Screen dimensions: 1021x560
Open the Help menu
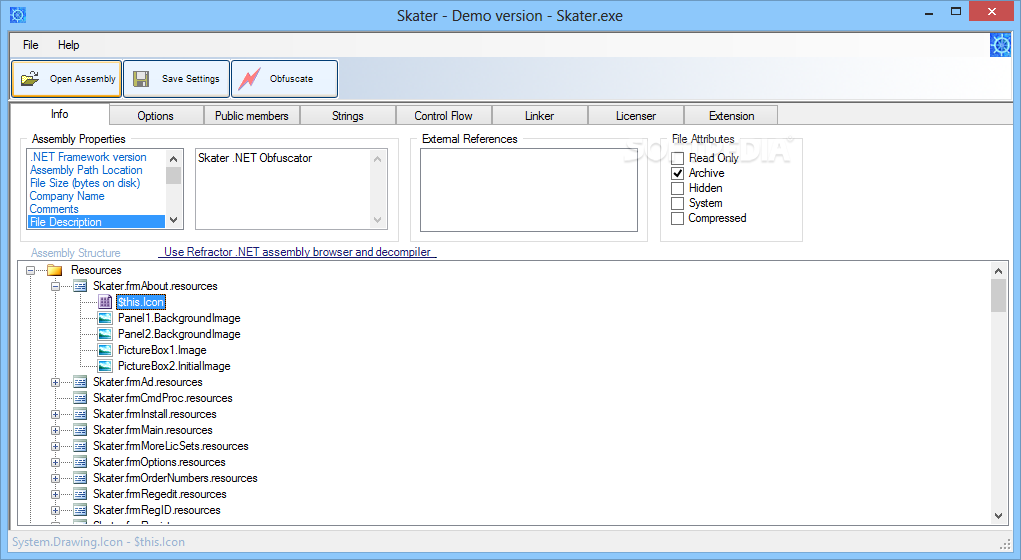click(x=68, y=45)
